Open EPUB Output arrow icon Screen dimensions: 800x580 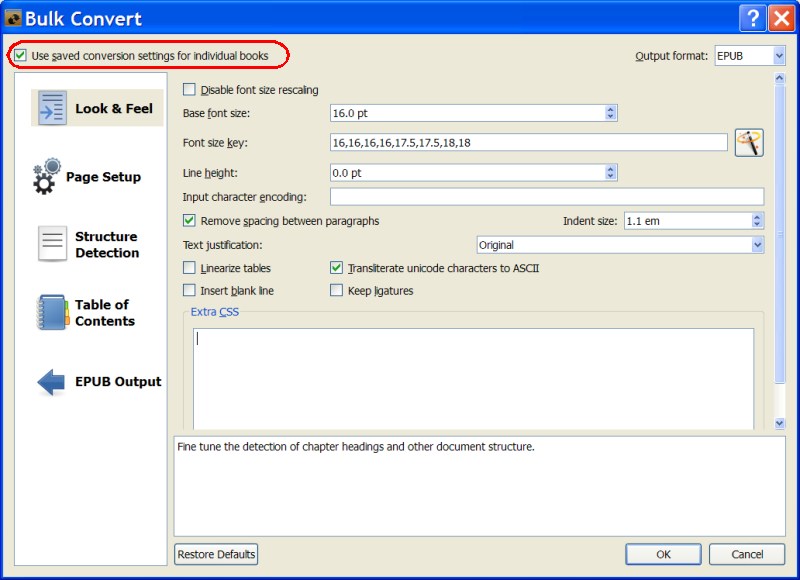(x=51, y=382)
